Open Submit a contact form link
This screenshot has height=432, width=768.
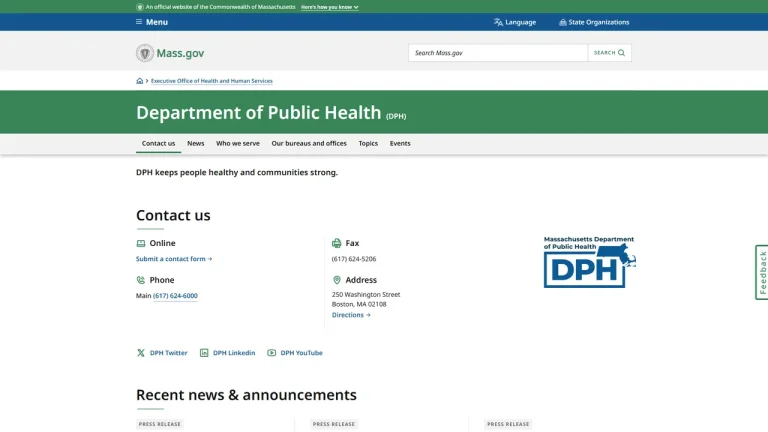174,259
